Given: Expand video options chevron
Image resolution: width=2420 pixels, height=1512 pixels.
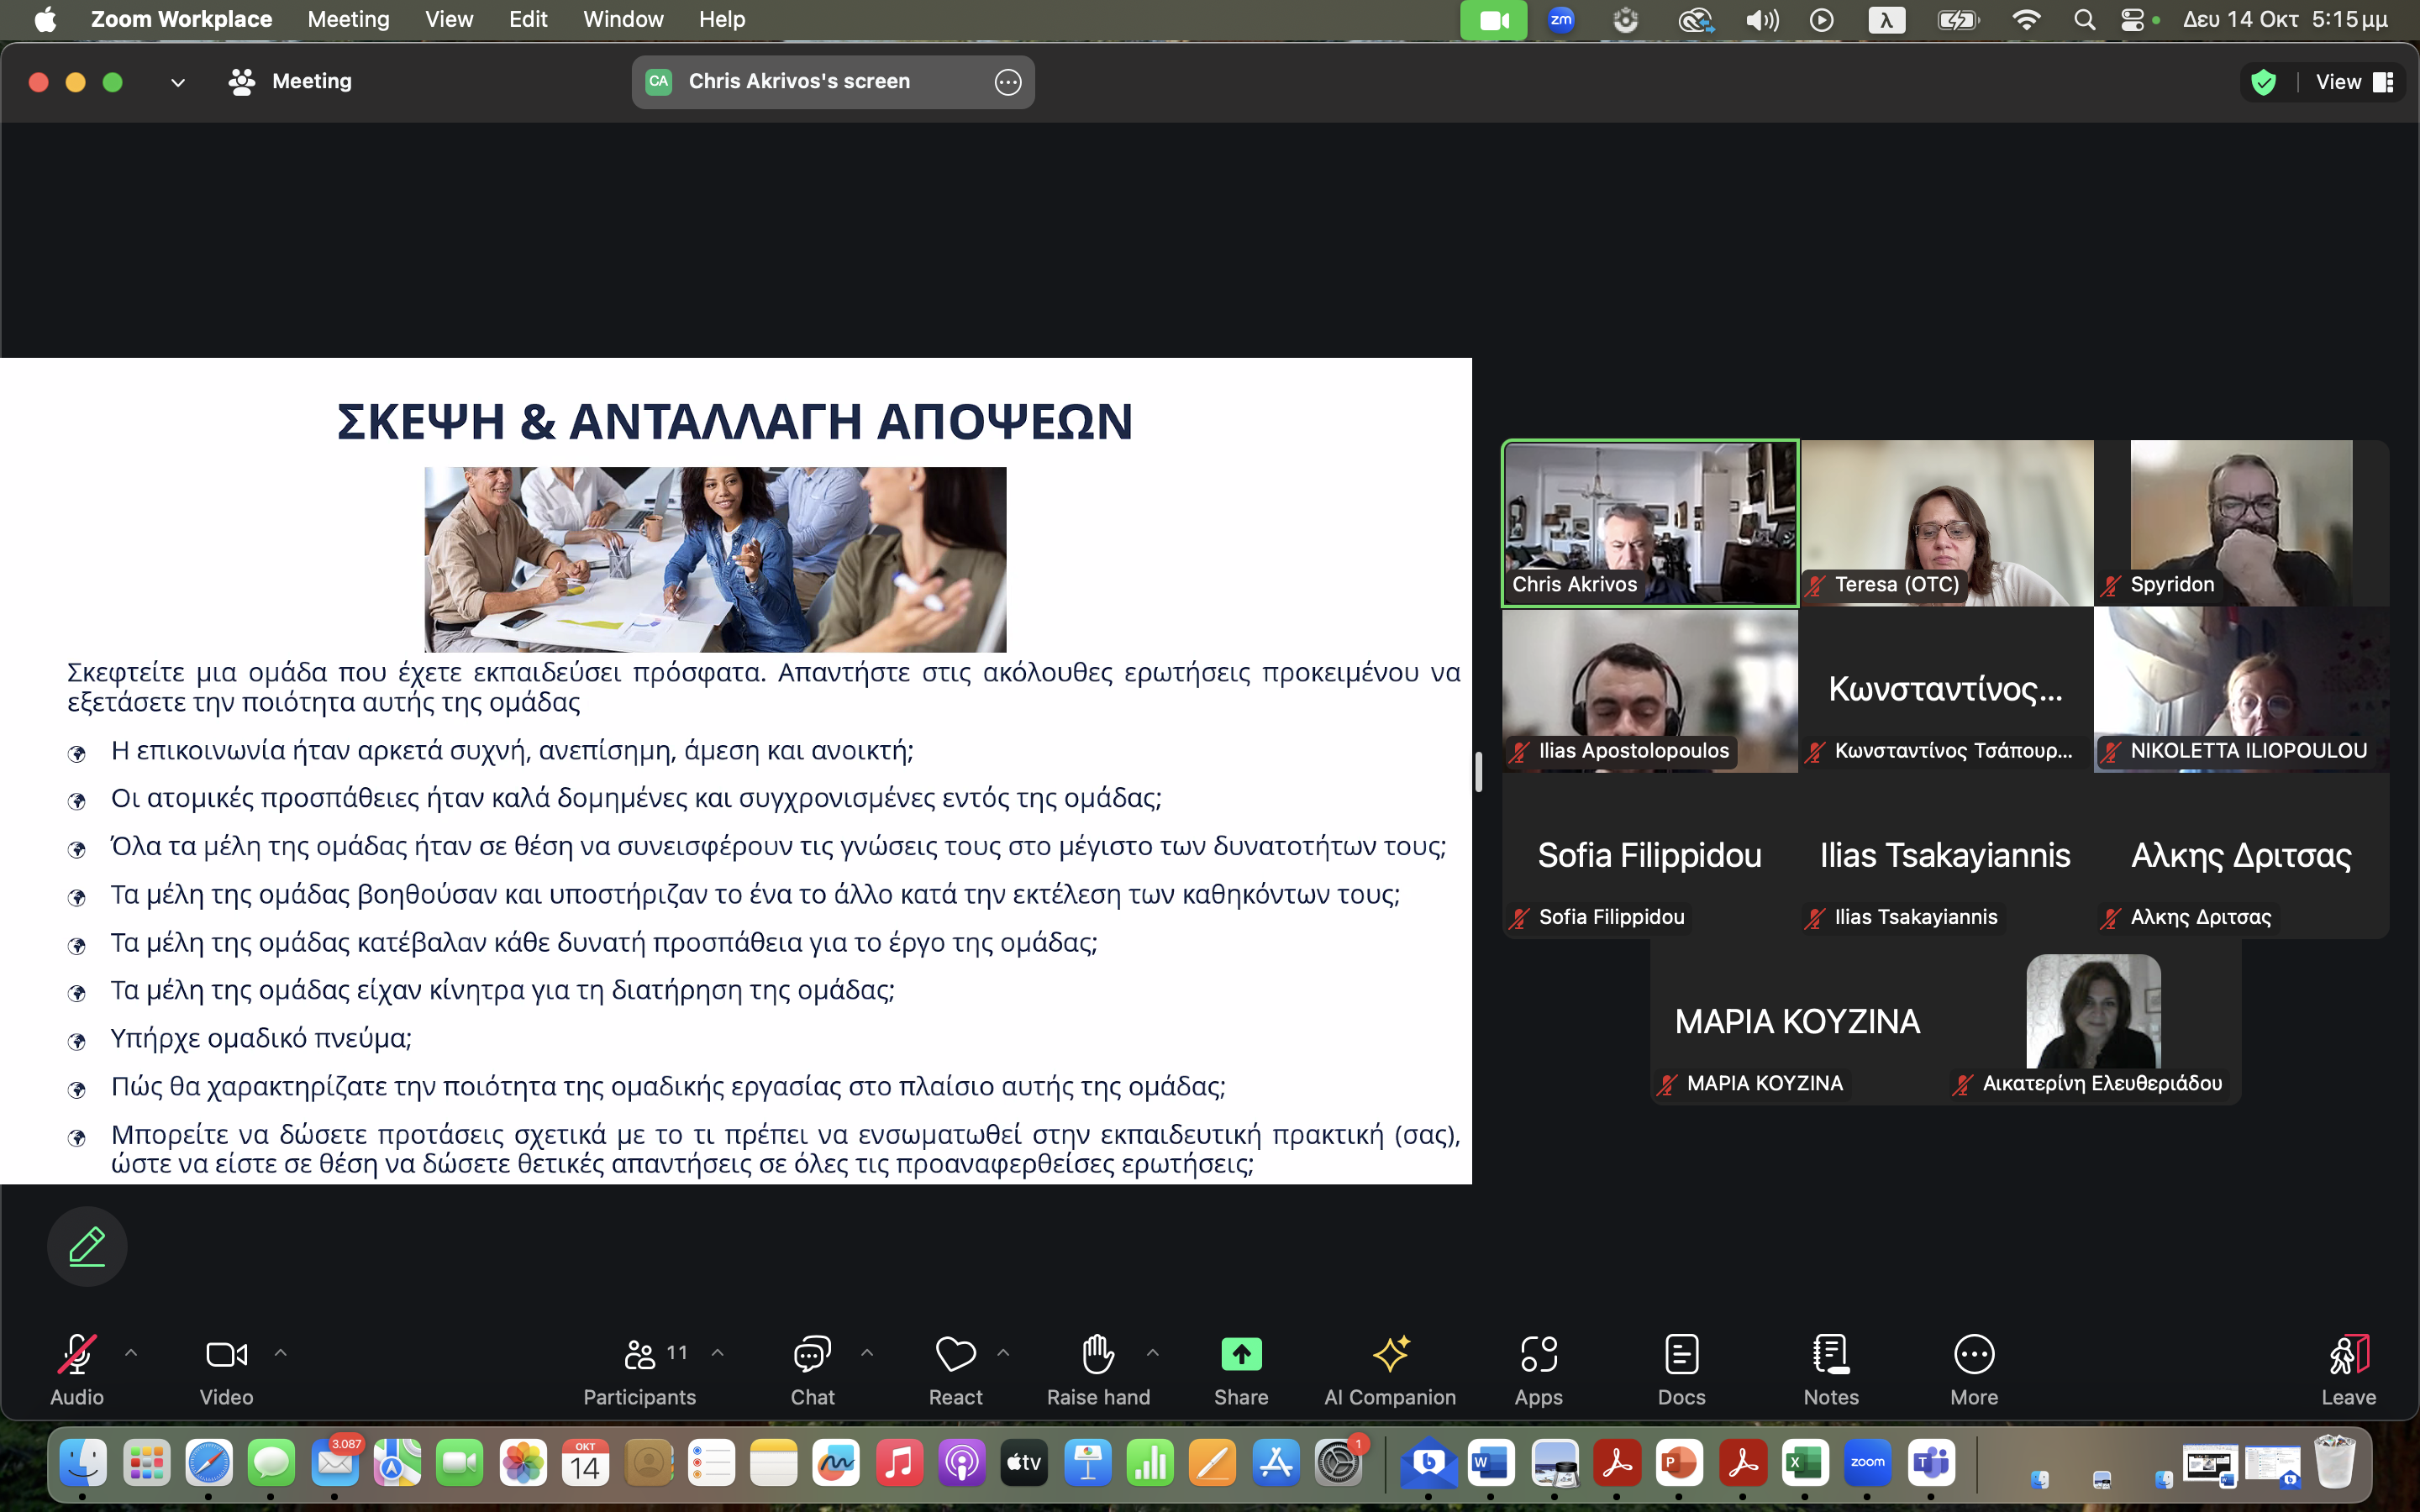Looking at the screenshot, I should [x=281, y=1353].
